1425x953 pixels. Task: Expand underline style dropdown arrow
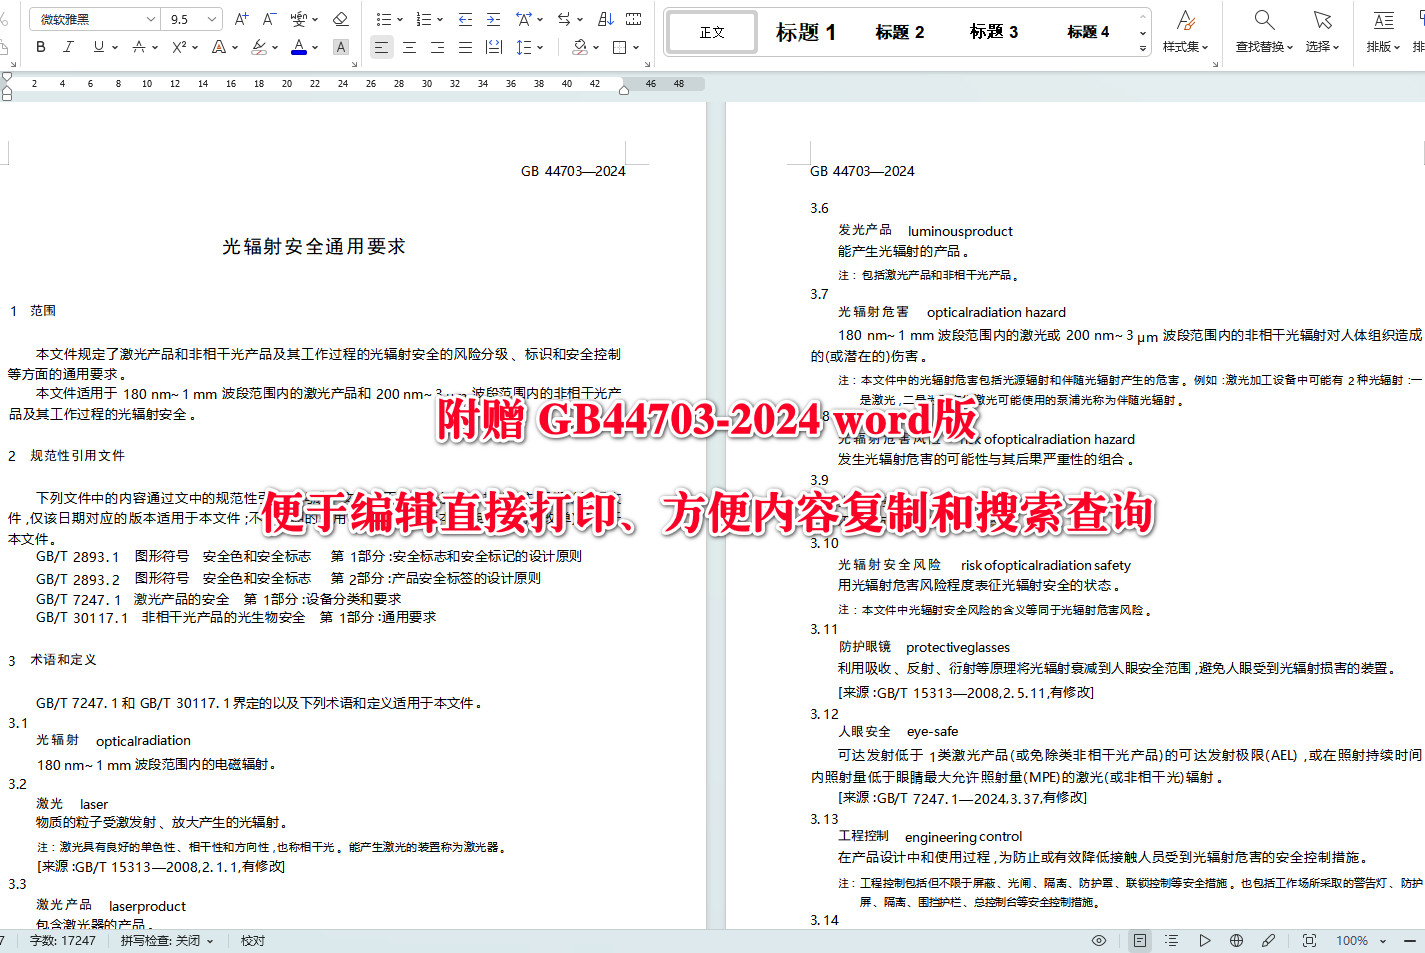(115, 47)
